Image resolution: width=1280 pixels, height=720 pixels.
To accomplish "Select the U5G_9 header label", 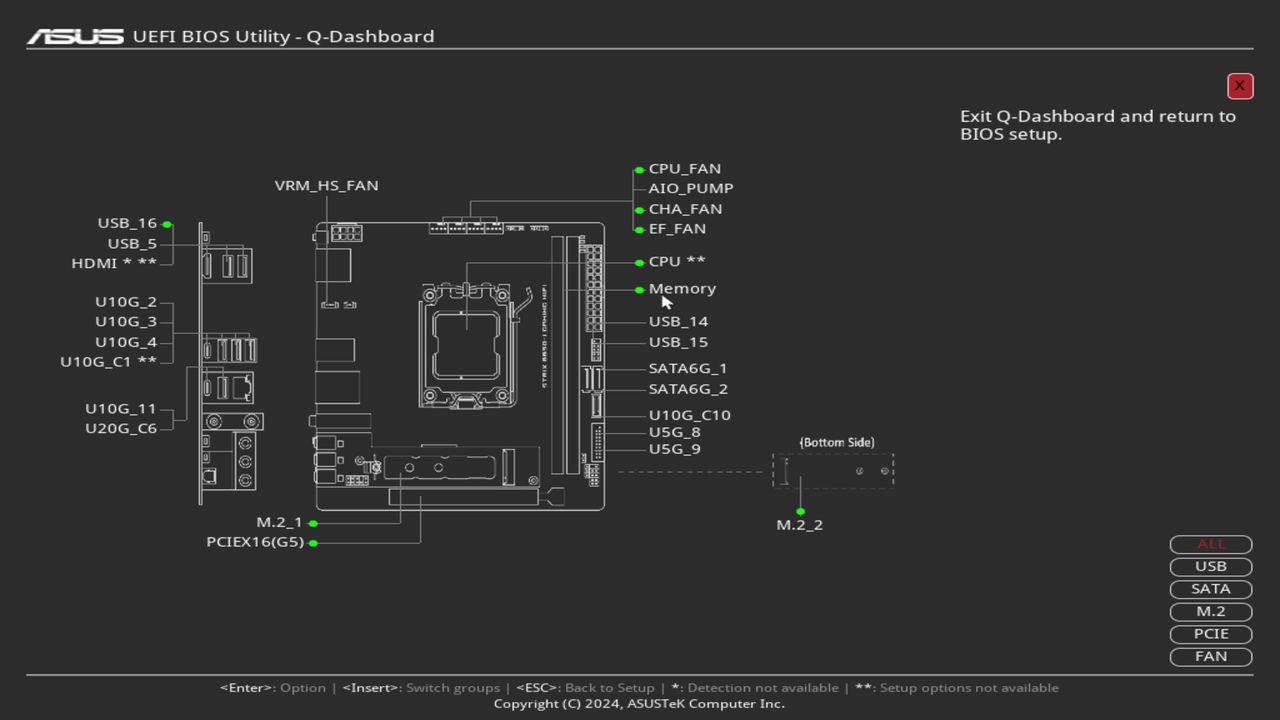I will [675, 449].
